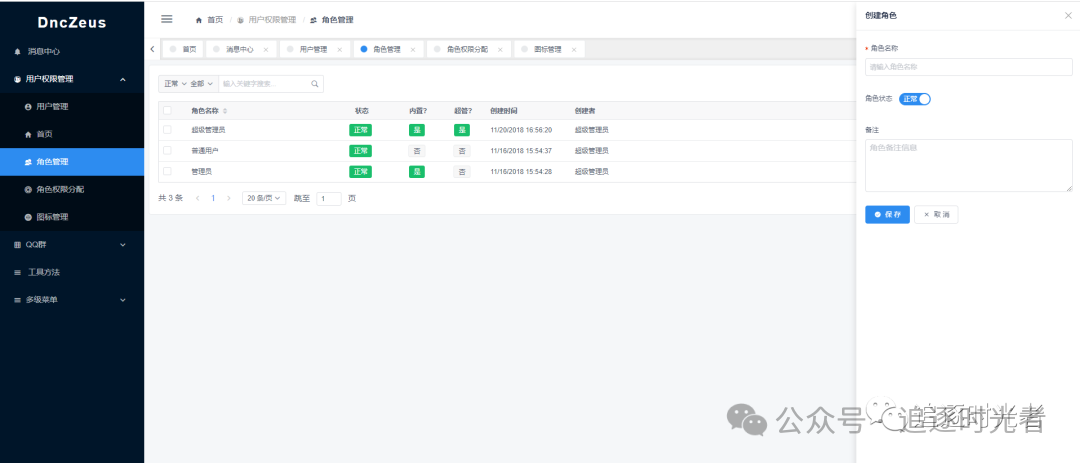Click the 图标管理 icon in sidebar
Screen dimensions: 1080x463
28,217
